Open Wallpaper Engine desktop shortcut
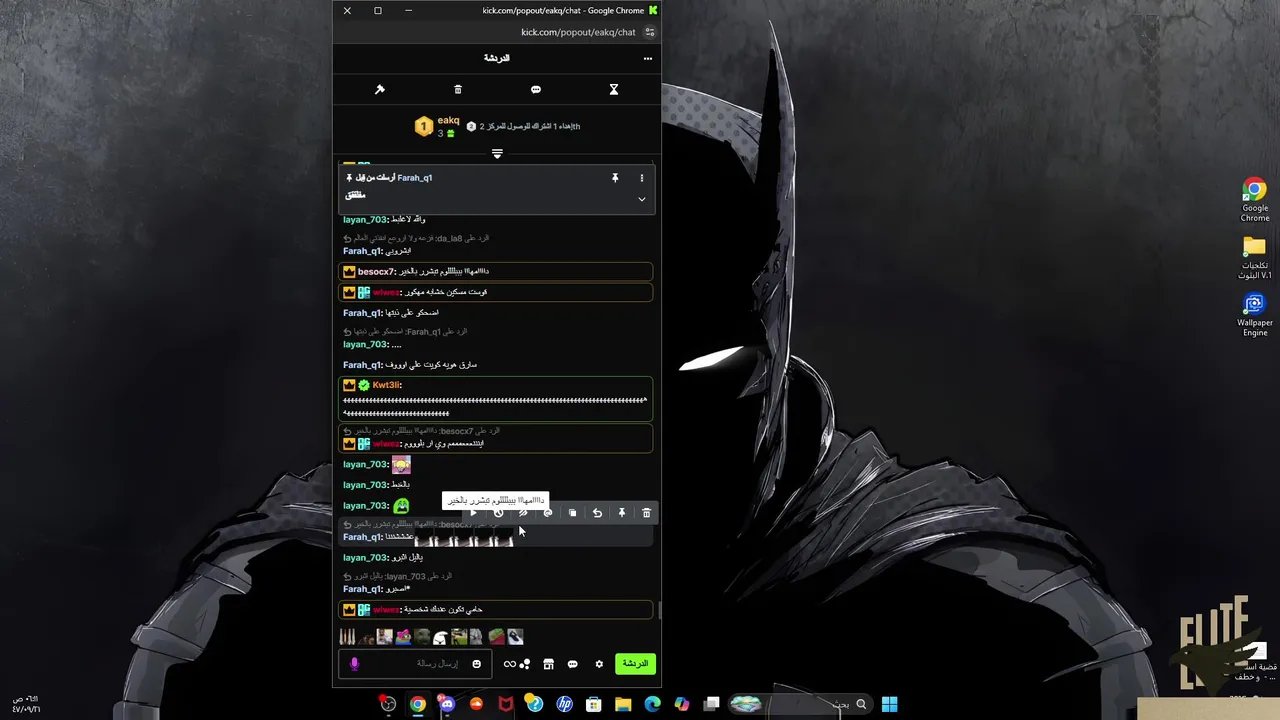Screen dimensions: 1280x720 (1255, 314)
